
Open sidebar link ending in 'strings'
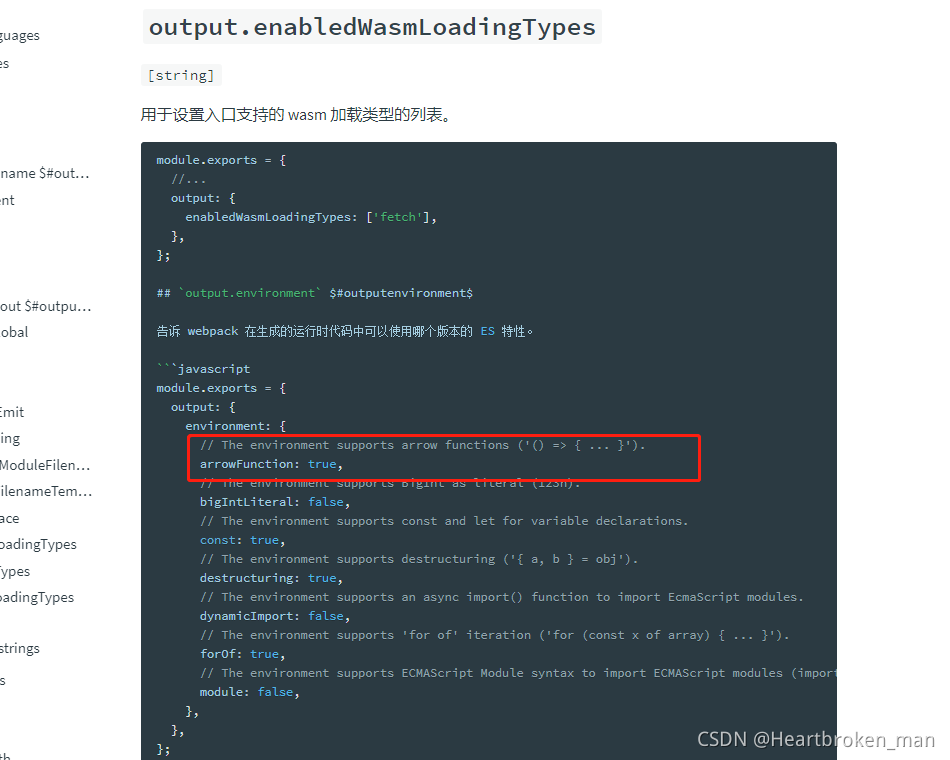[19, 648]
